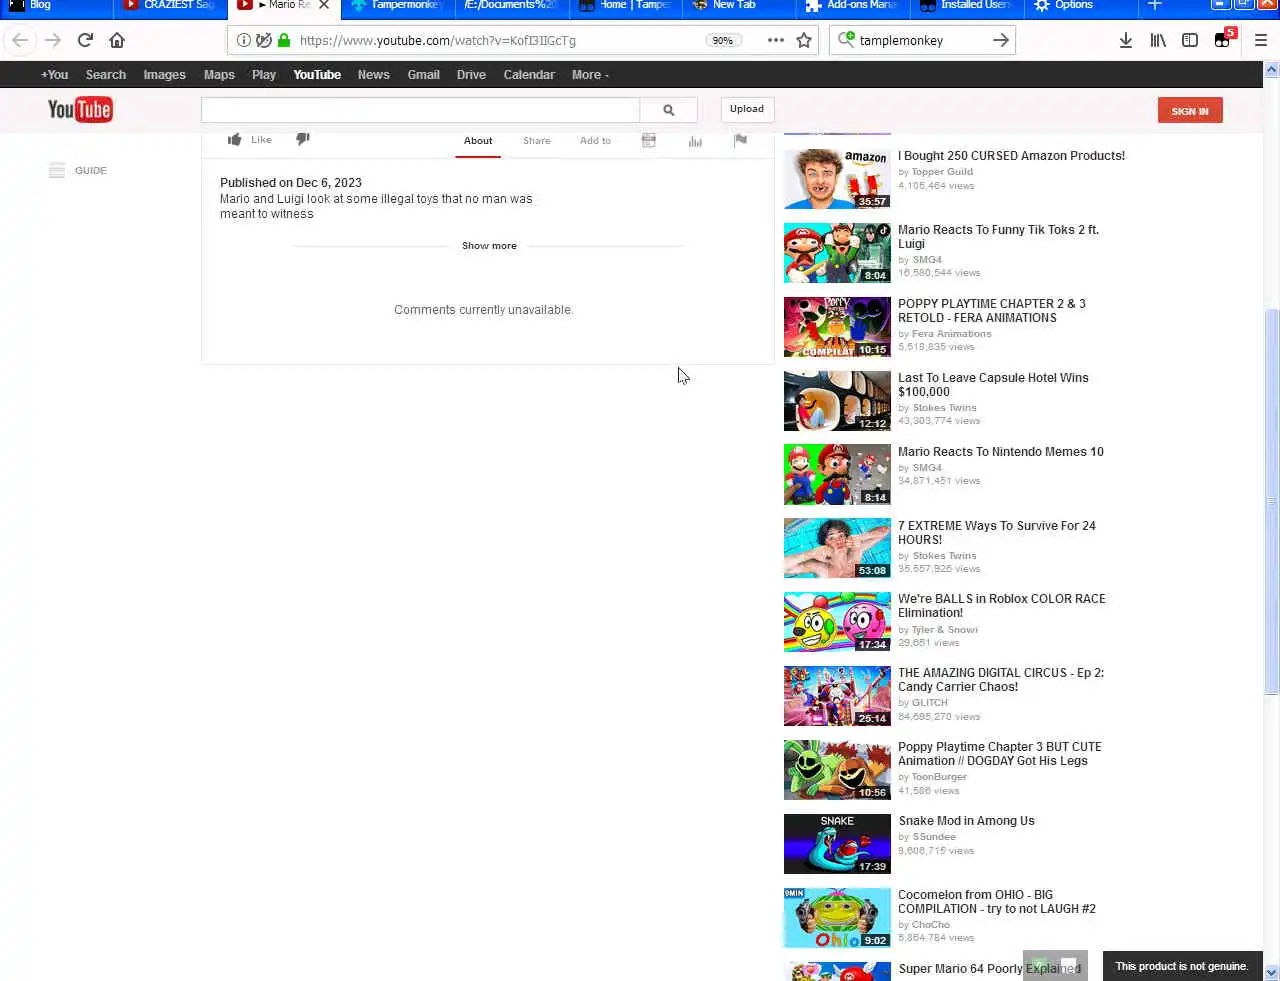1280x981 pixels.
Task: Report the video with flag icon
Action: (740, 141)
